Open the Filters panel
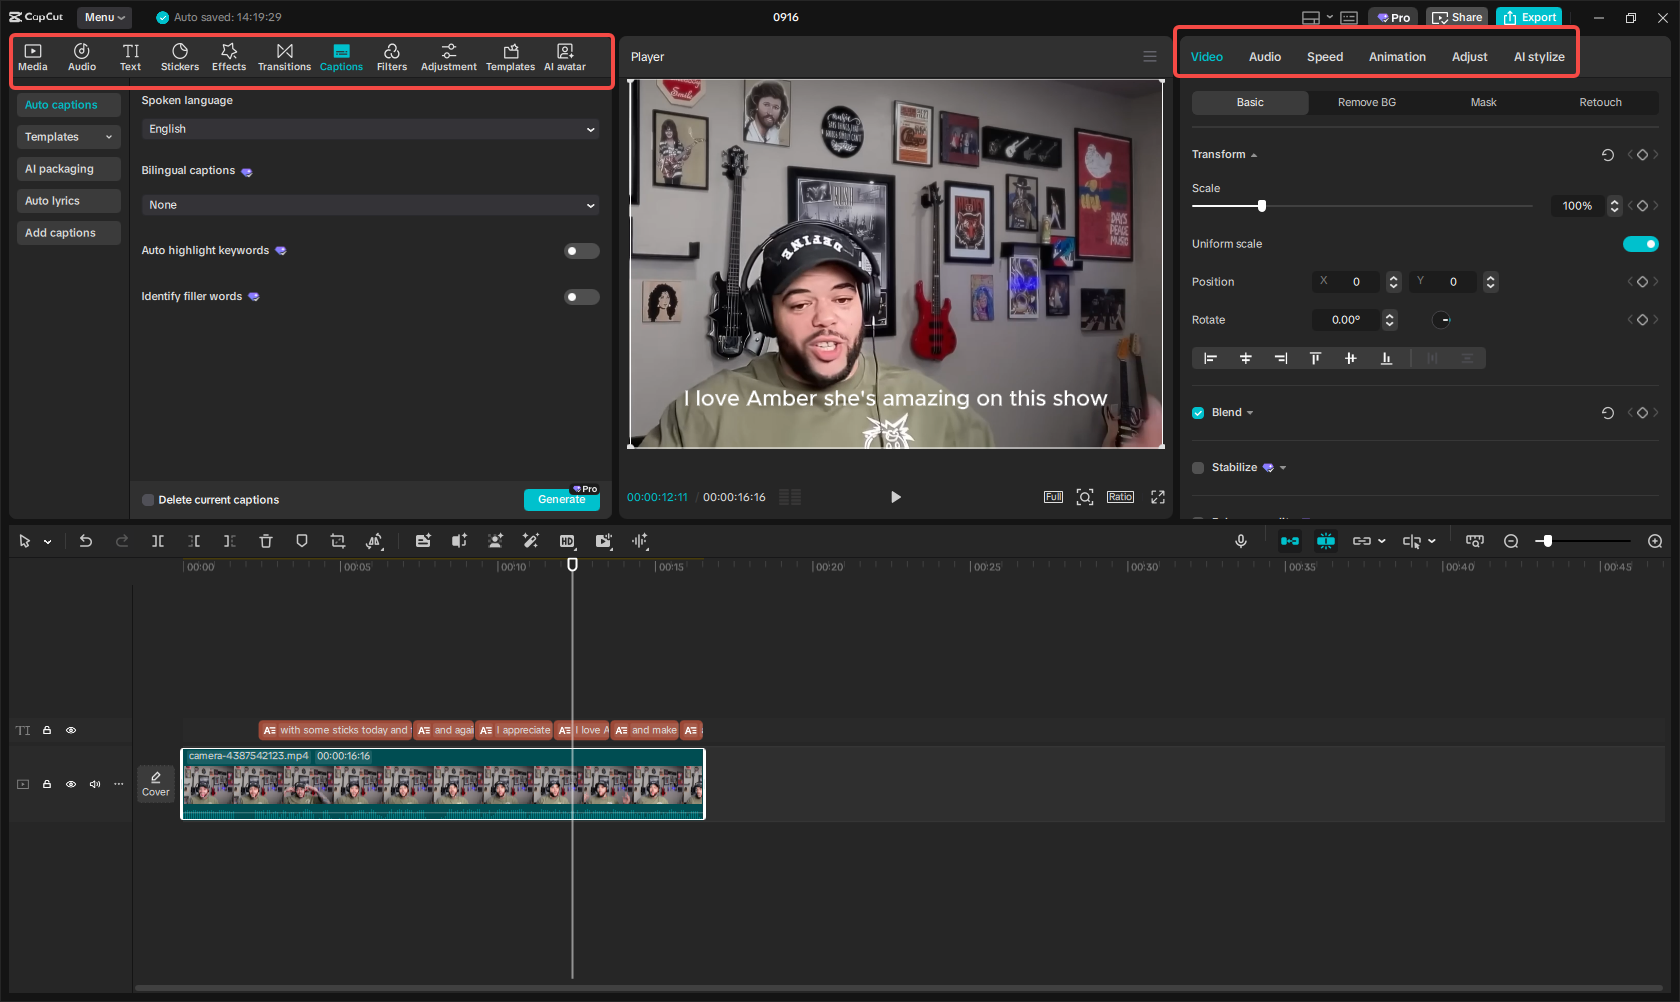Viewport: 1680px width, 1002px height. (x=392, y=57)
